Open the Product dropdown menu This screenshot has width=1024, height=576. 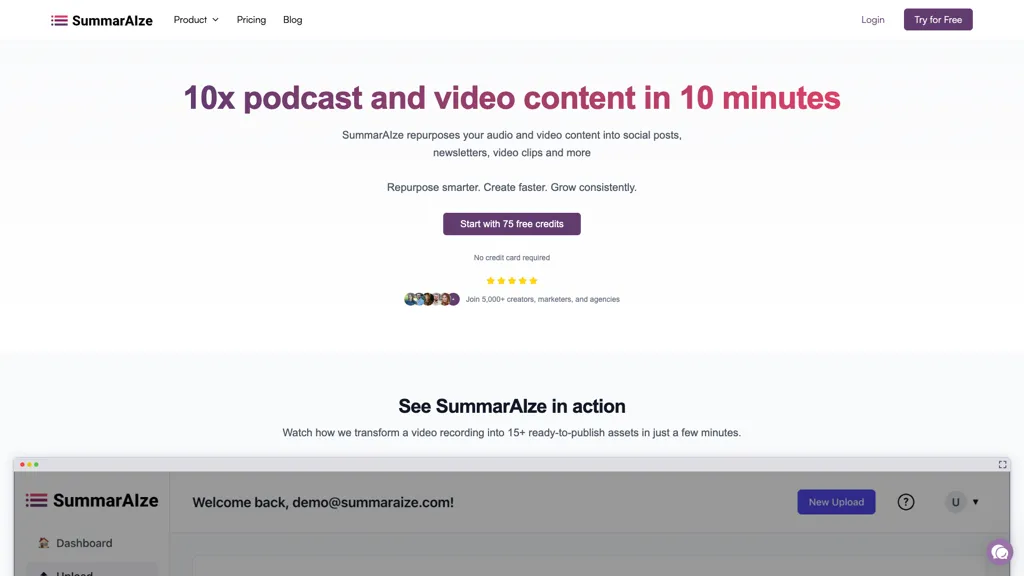(x=195, y=19)
